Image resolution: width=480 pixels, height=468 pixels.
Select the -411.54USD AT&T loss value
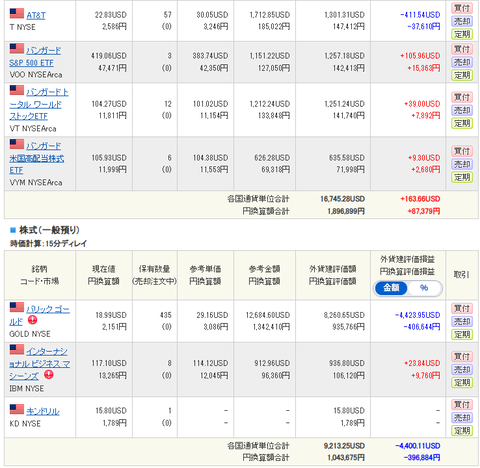420,15
